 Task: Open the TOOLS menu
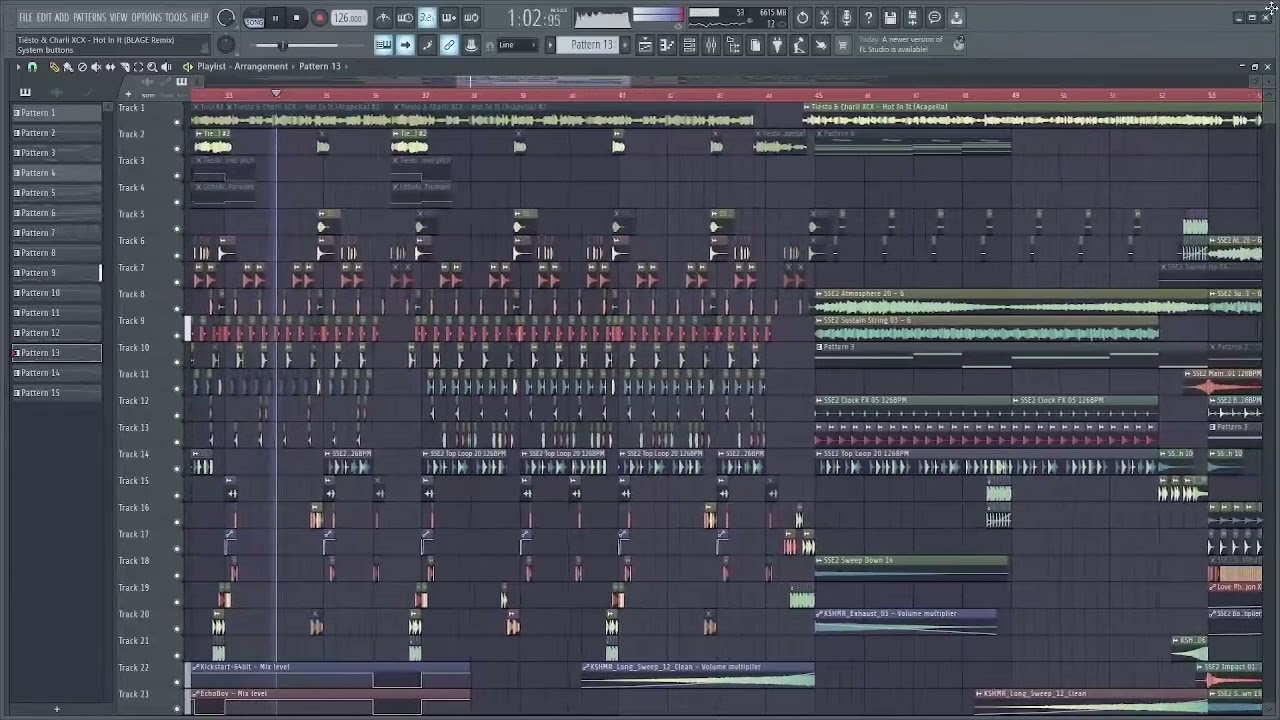click(176, 18)
